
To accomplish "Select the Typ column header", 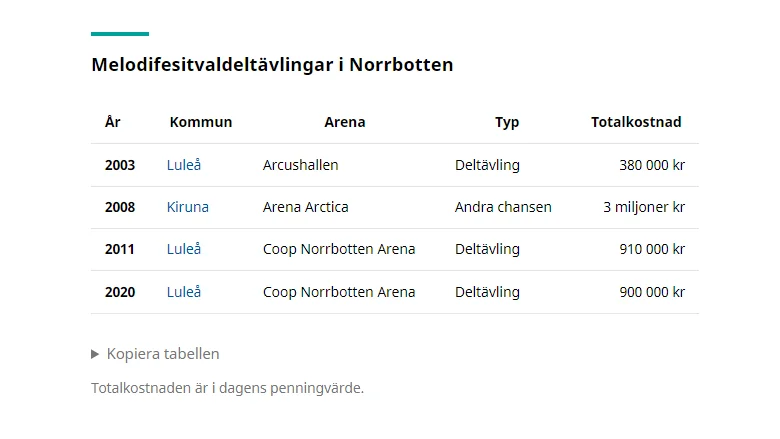I will (x=507, y=122).
